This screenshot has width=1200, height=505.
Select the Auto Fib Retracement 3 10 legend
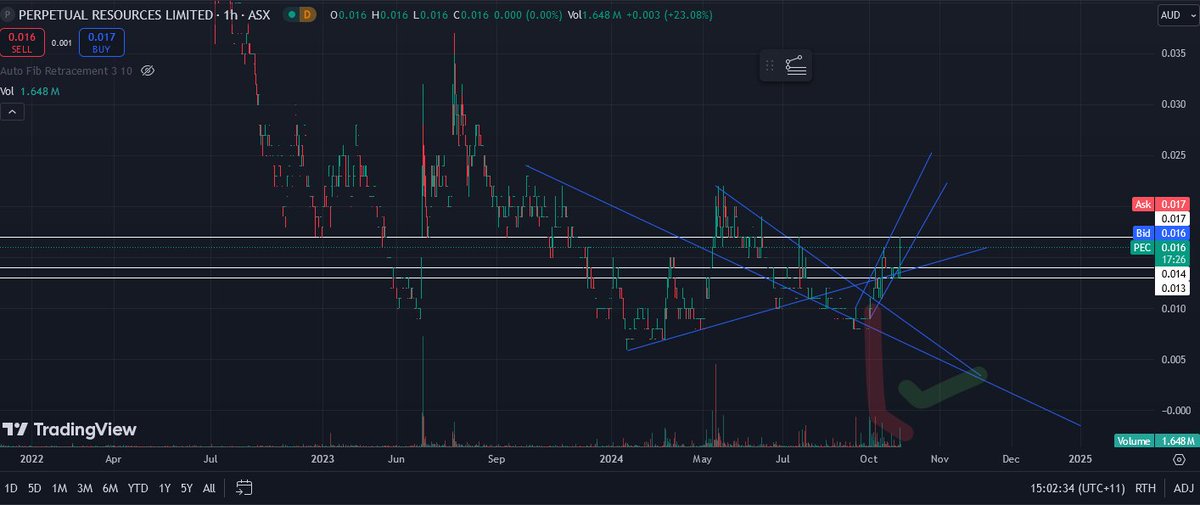click(66, 71)
